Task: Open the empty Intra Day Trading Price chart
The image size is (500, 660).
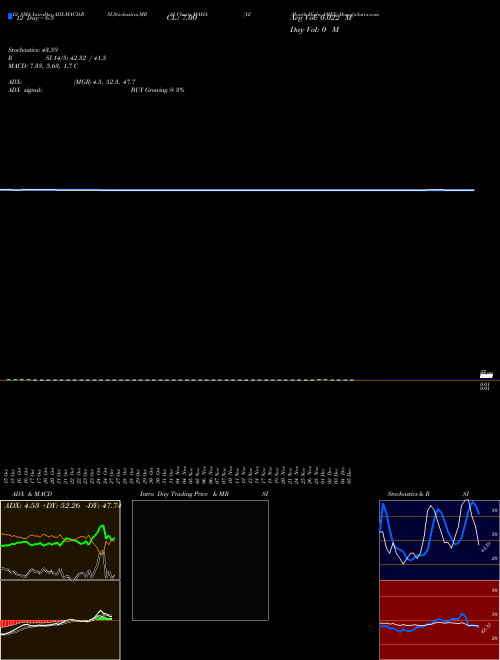Action: (x=200, y=560)
